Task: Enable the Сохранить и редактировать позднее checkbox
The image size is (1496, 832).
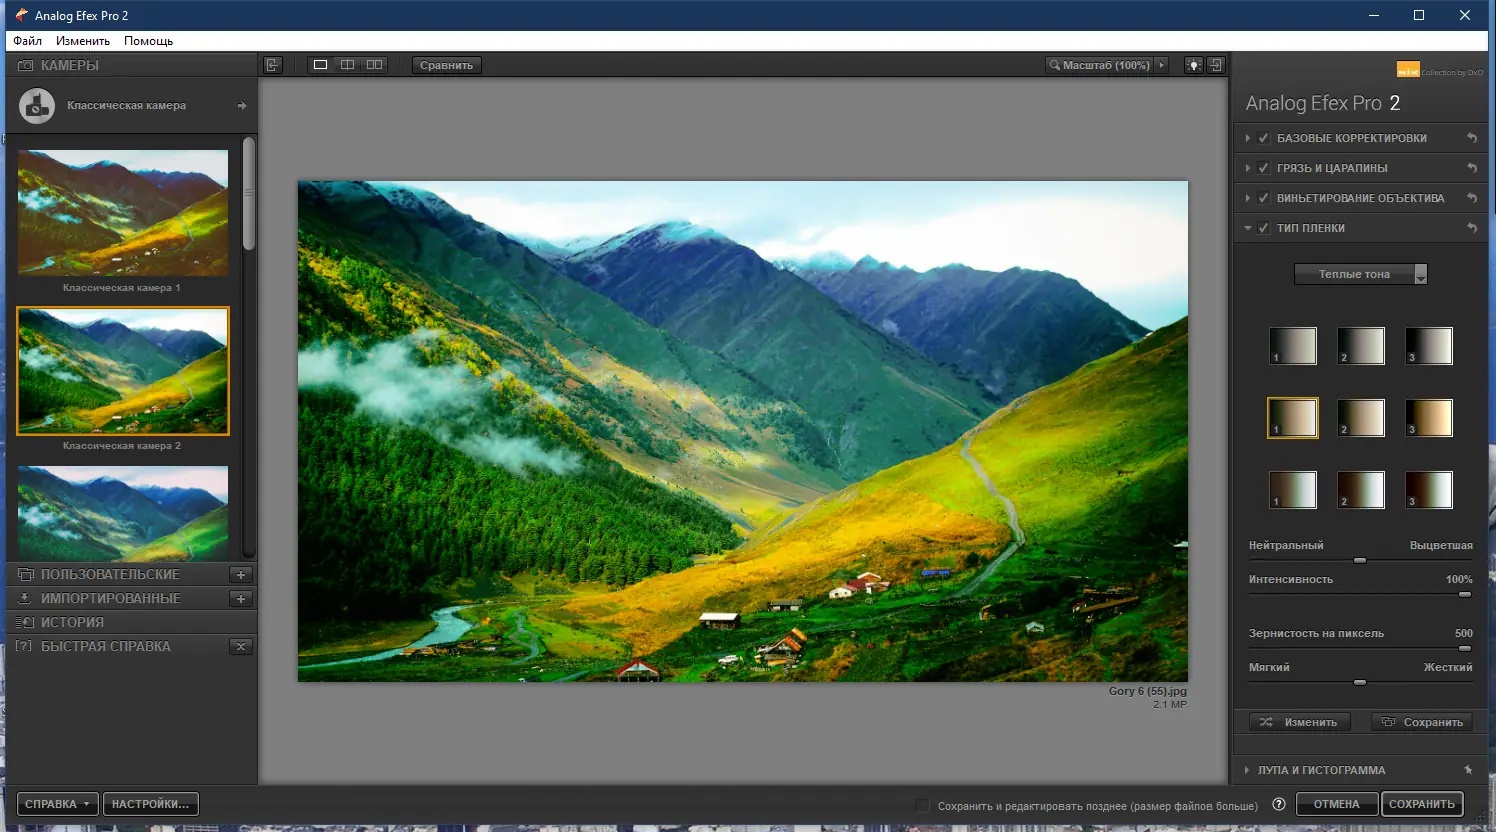Action: (923, 805)
